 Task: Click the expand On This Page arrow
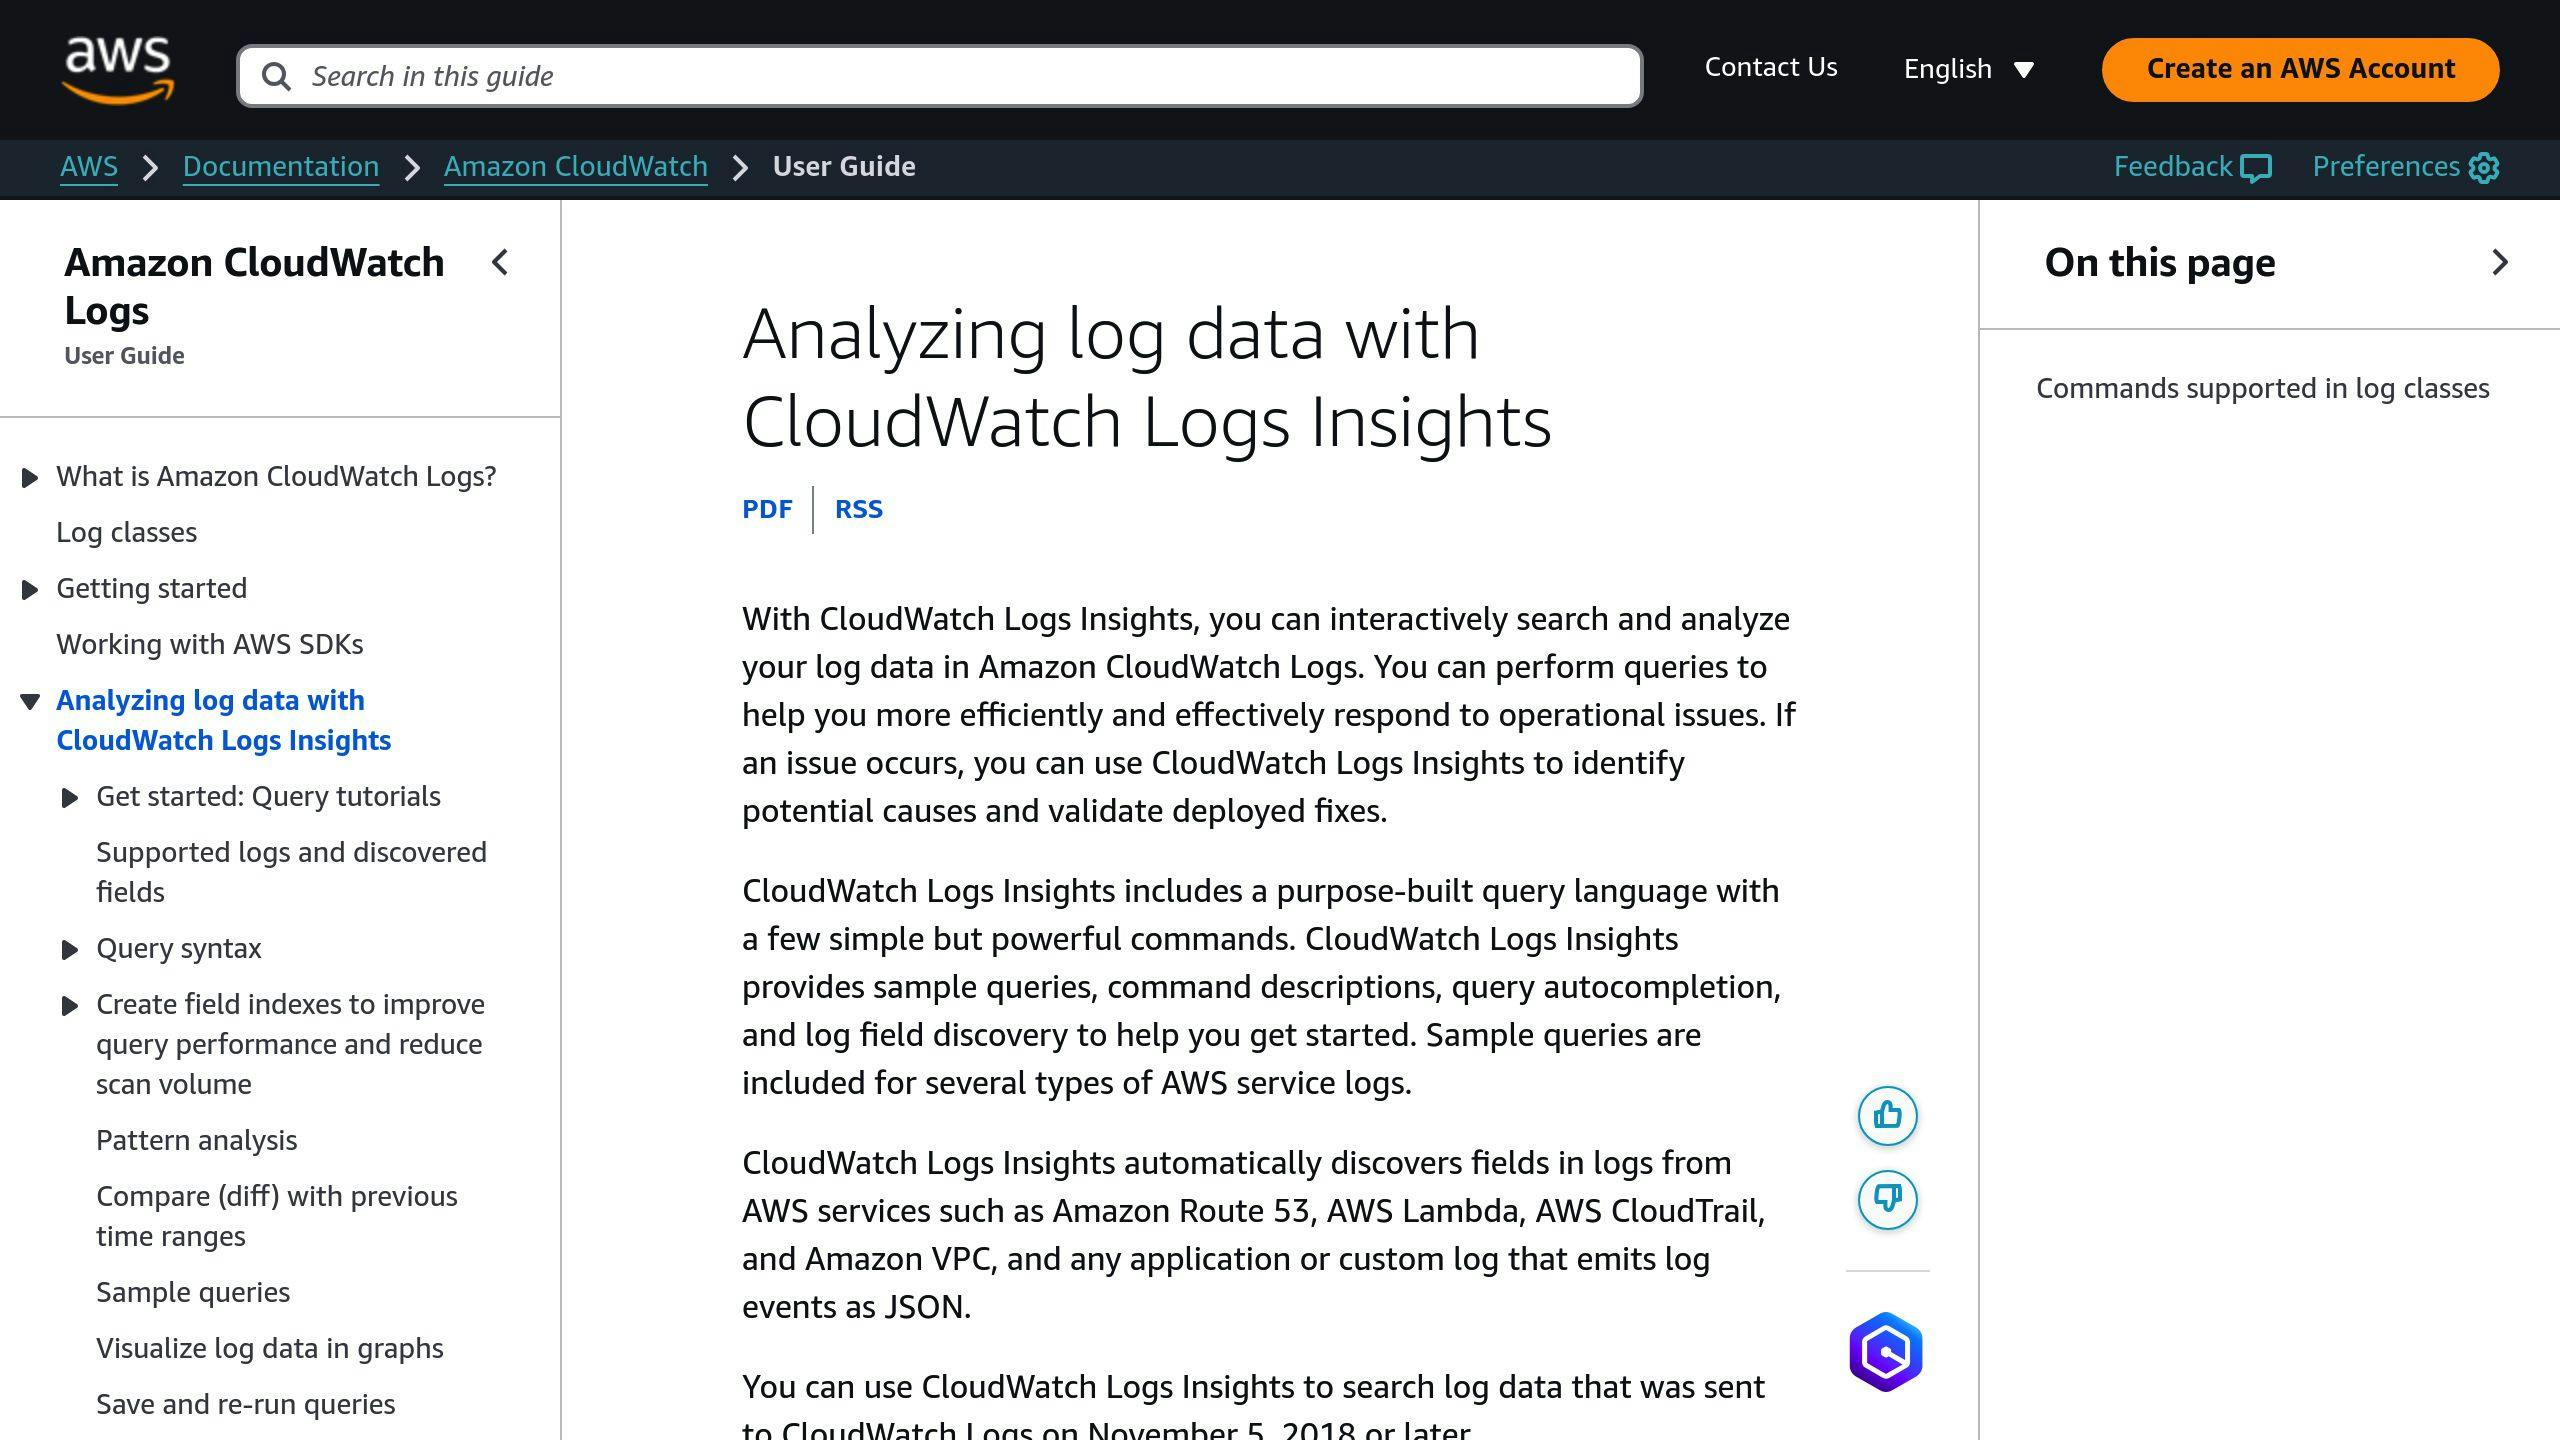[2502, 262]
